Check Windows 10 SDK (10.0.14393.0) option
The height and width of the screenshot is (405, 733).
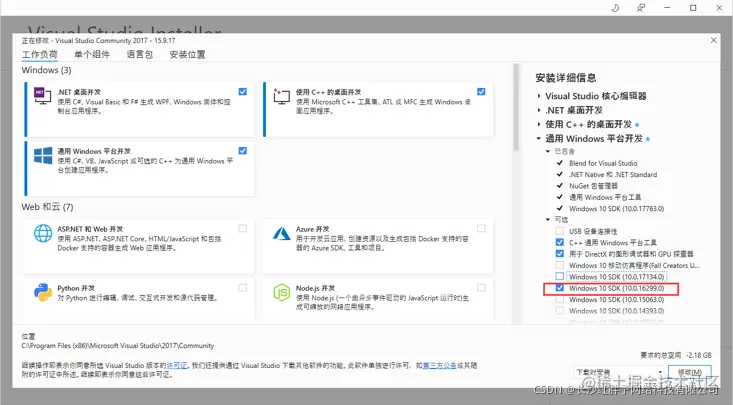point(560,311)
